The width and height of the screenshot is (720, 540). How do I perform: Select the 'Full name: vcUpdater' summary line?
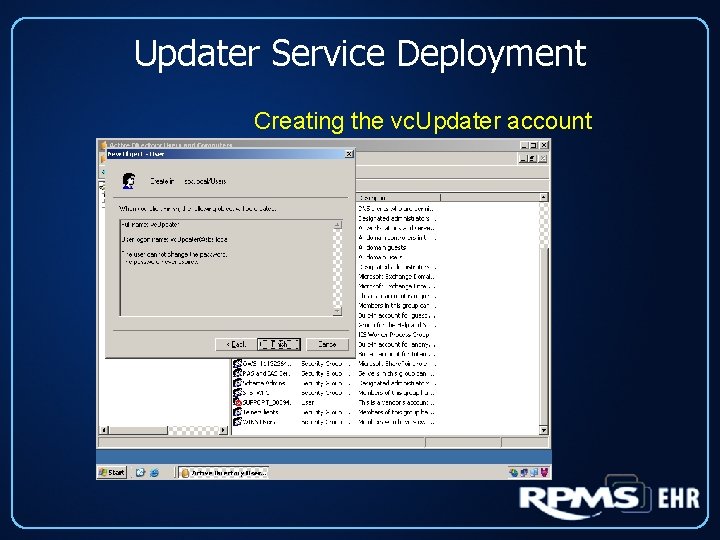[151, 225]
